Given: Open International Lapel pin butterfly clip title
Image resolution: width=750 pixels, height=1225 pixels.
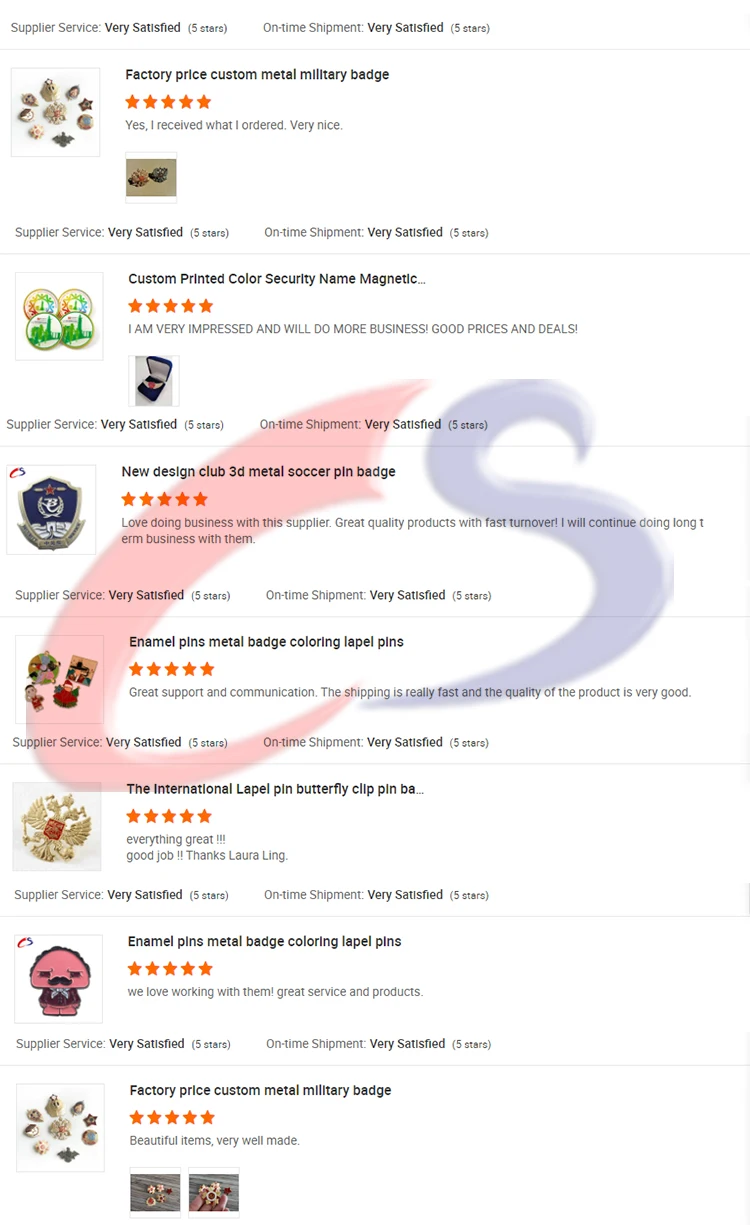Looking at the screenshot, I should (x=275, y=789).
